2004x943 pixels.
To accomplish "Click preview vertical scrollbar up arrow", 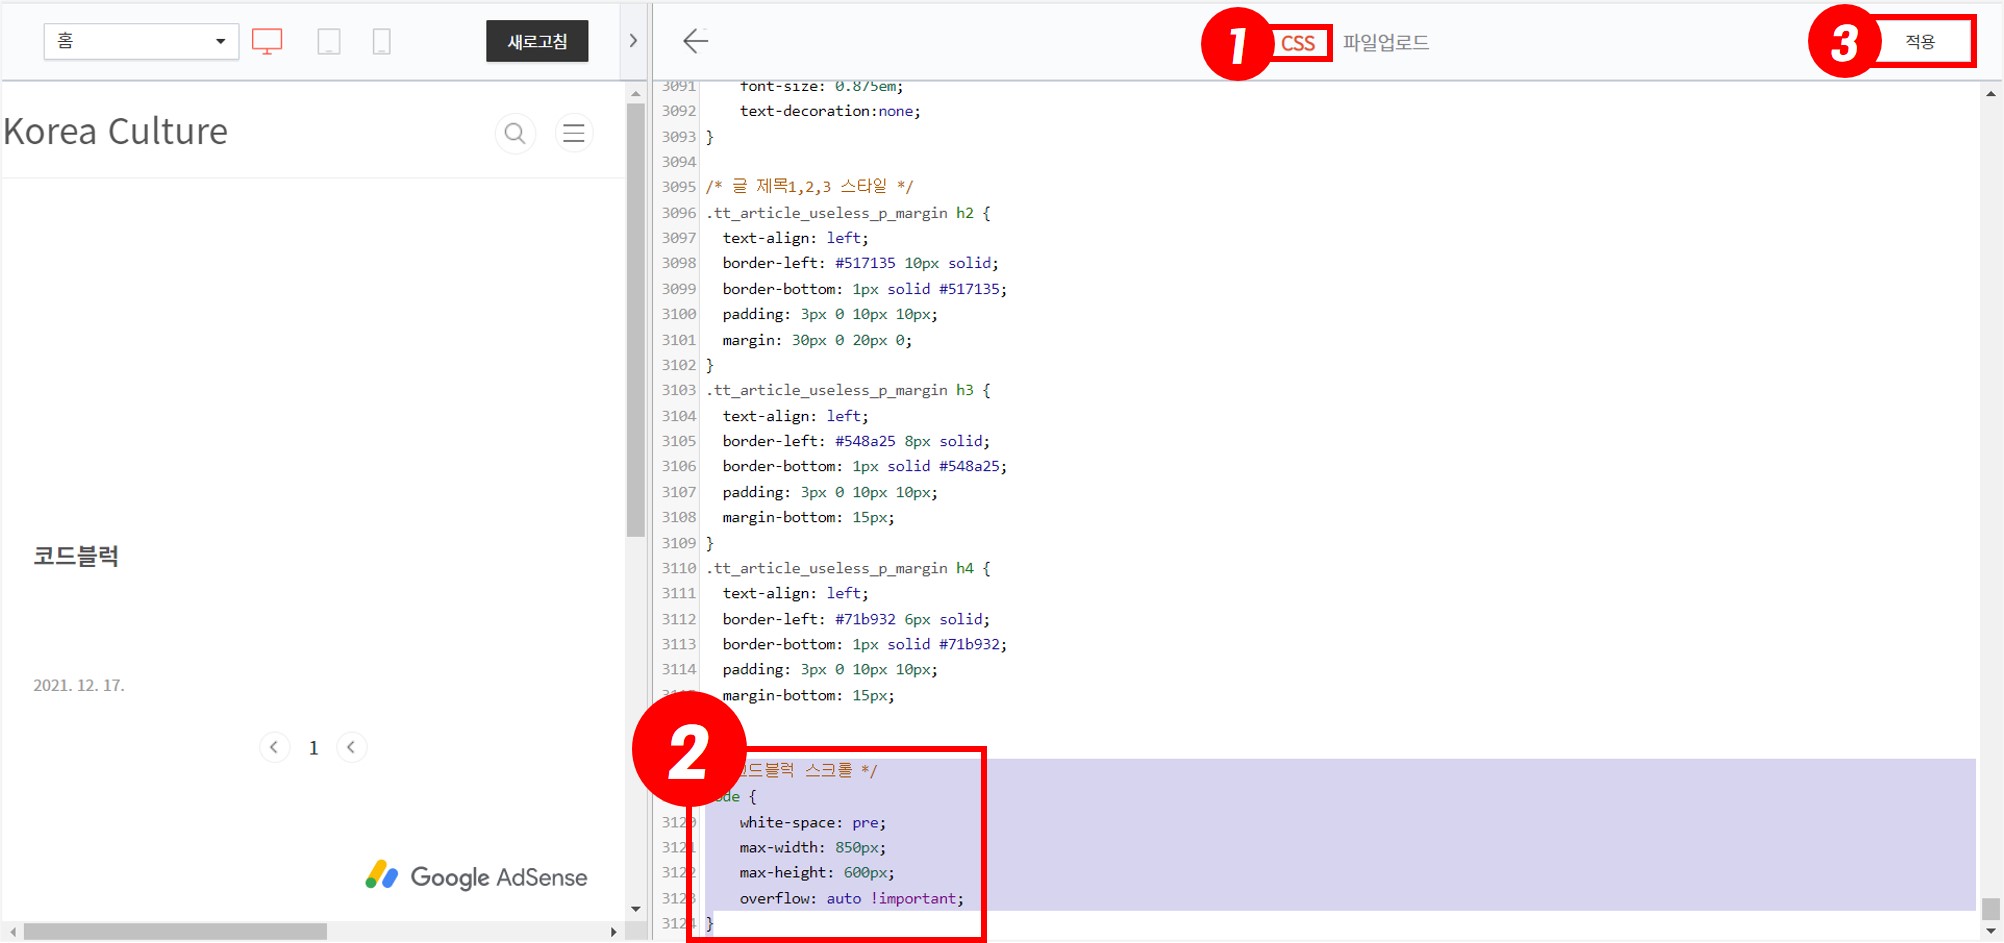I will pos(636,93).
